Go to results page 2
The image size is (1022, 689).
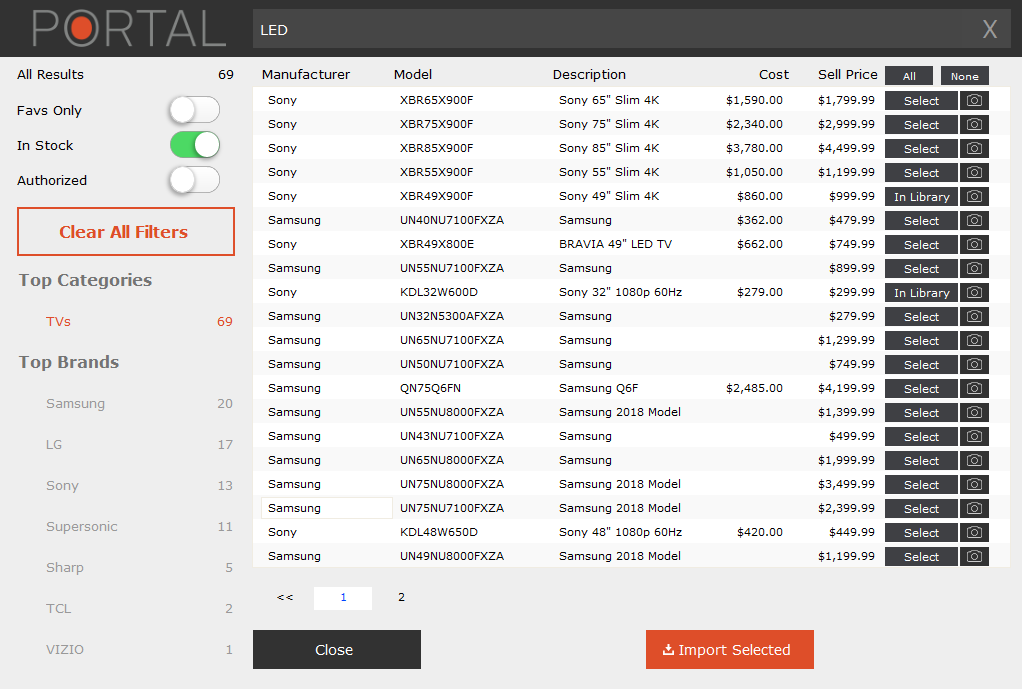(x=401, y=598)
